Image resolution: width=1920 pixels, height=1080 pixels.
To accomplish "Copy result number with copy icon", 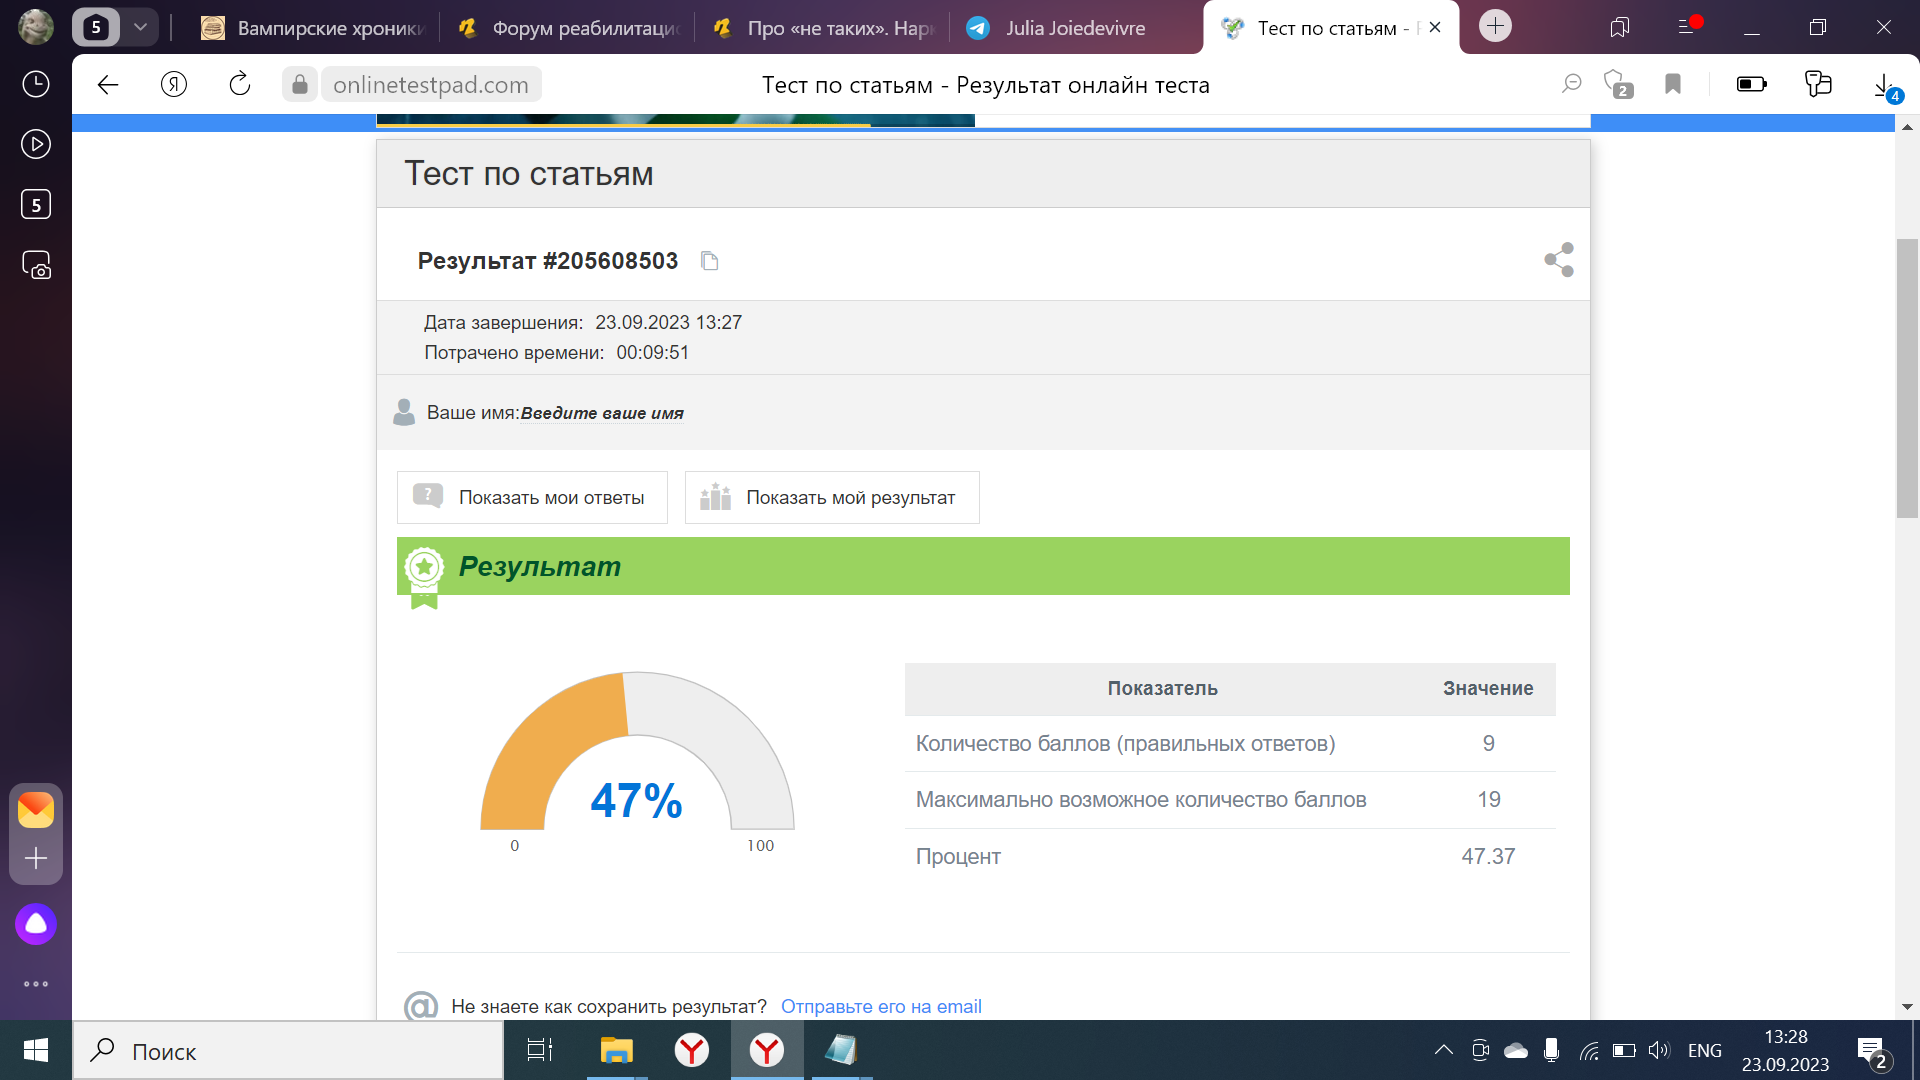I will [x=710, y=261].
